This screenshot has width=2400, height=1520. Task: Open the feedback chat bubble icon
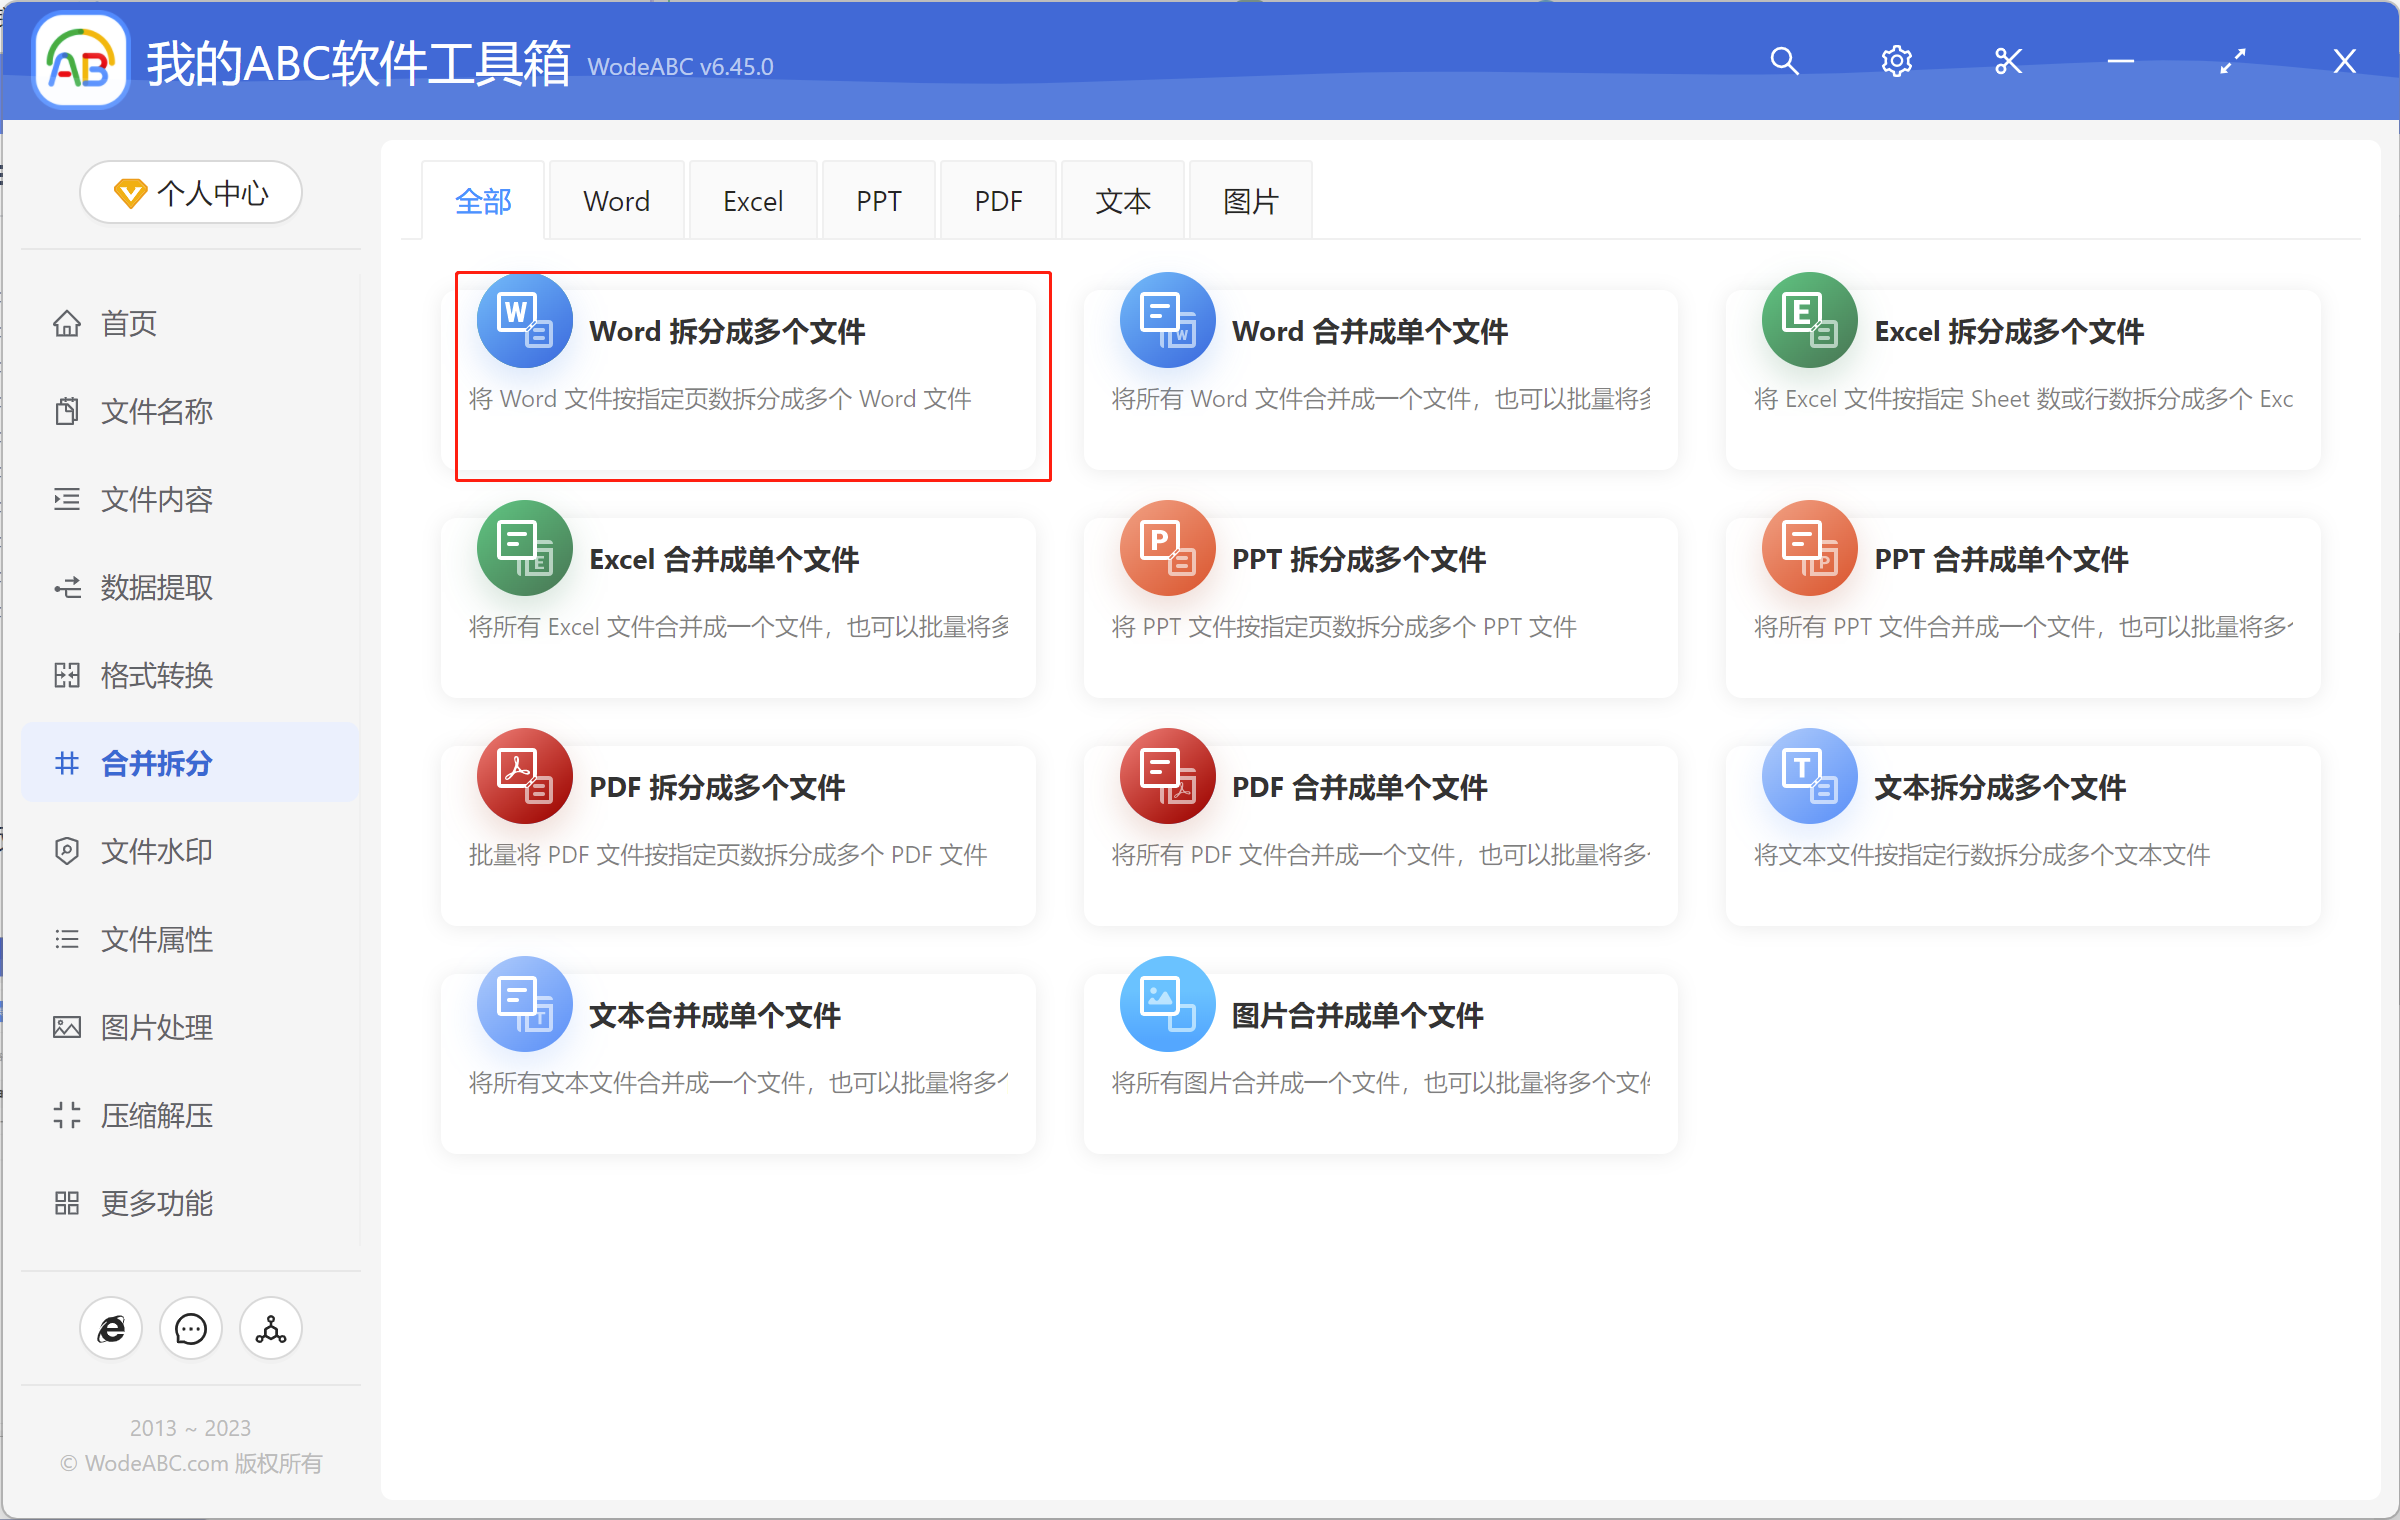[x=190, y=1328]
